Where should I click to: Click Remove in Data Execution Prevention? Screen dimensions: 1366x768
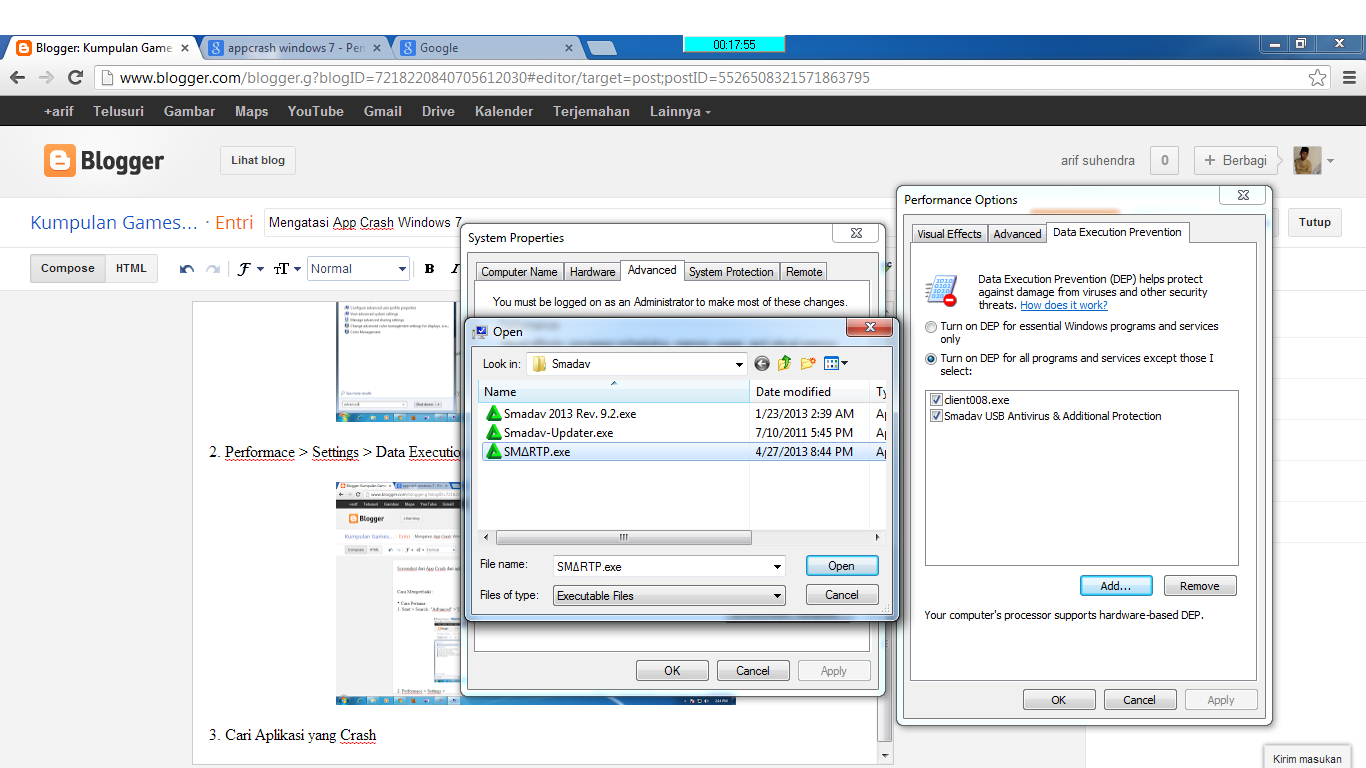pyautogui.click(x=1199, y=586)
